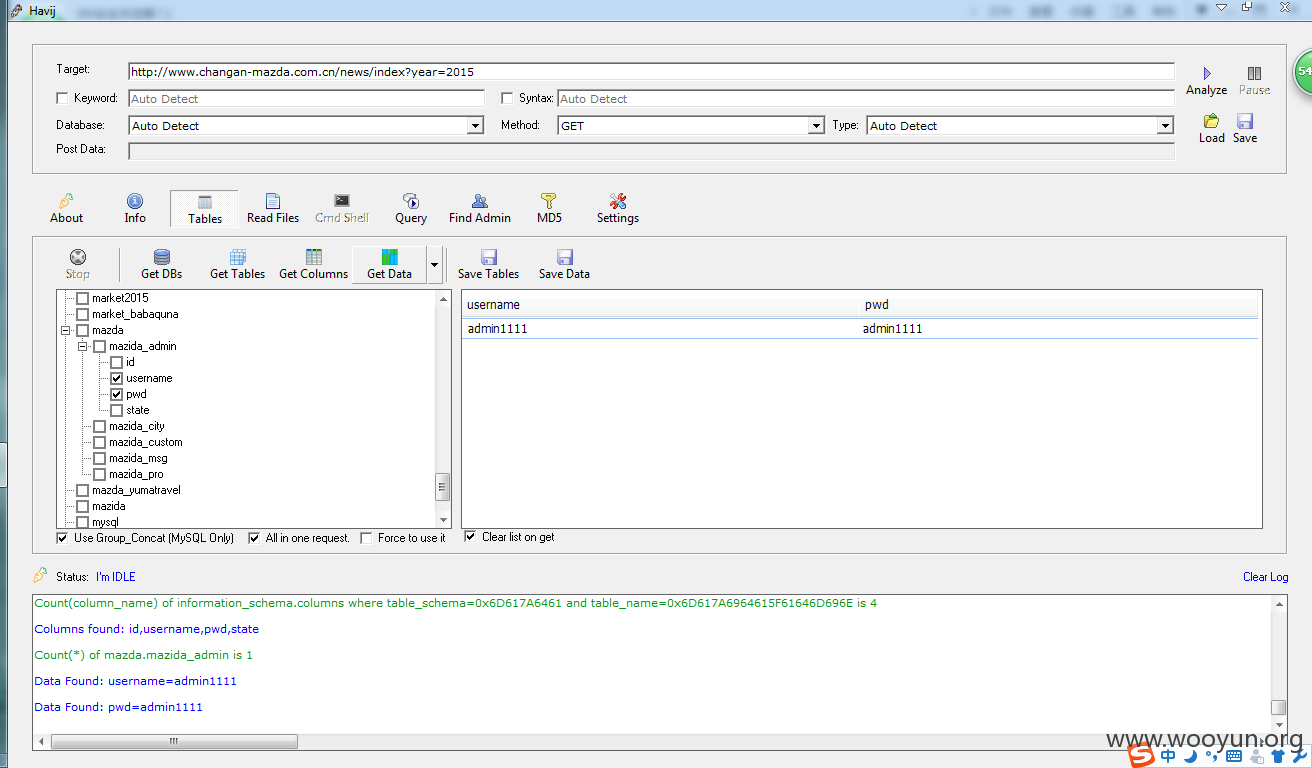The image size is (1312, 768).
Task: Collapse the mazida_admin table node
Action: pos(83,346)
